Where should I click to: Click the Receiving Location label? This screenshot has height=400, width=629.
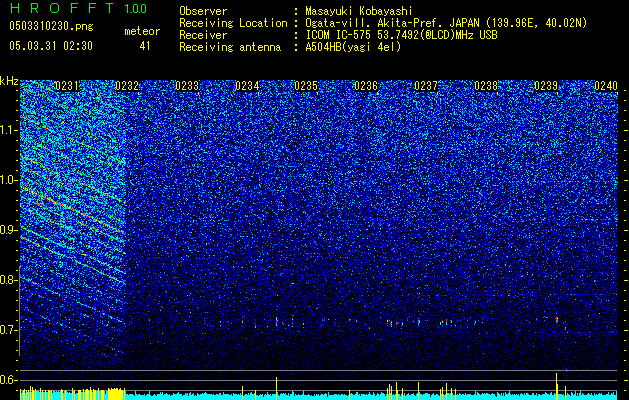[x=233, y=23]
